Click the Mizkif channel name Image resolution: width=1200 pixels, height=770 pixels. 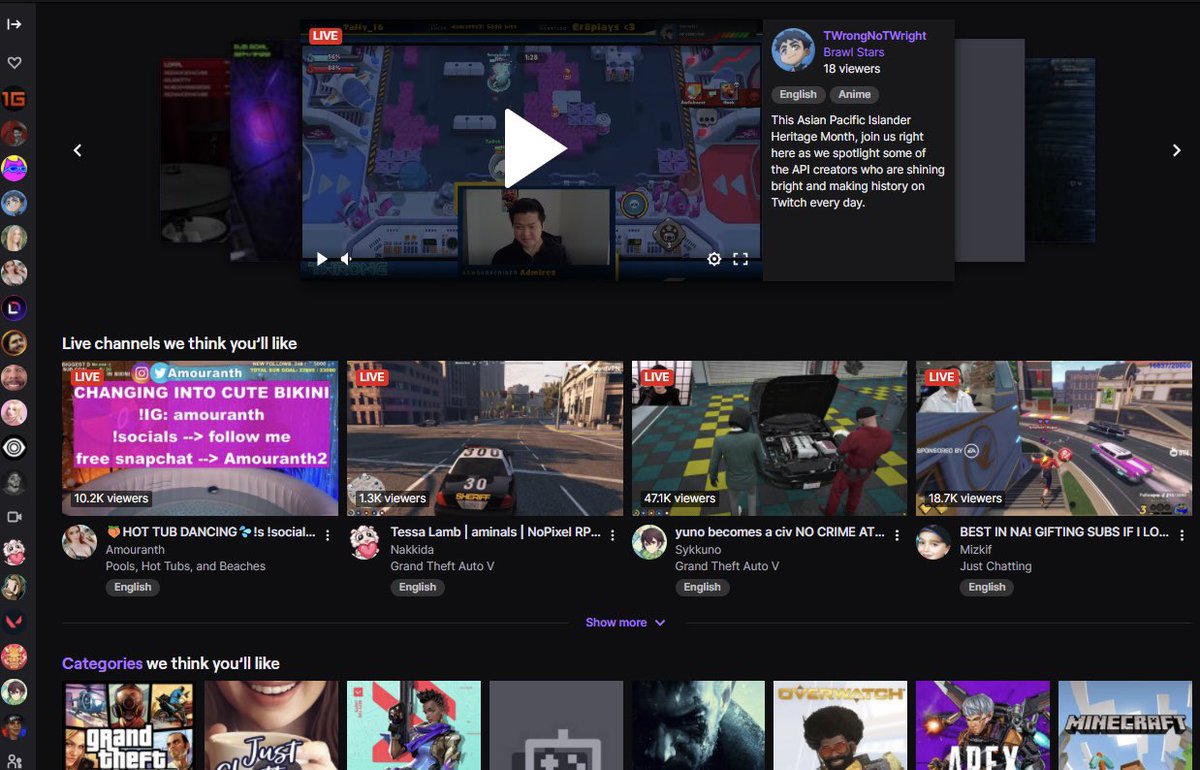(976, 550)
